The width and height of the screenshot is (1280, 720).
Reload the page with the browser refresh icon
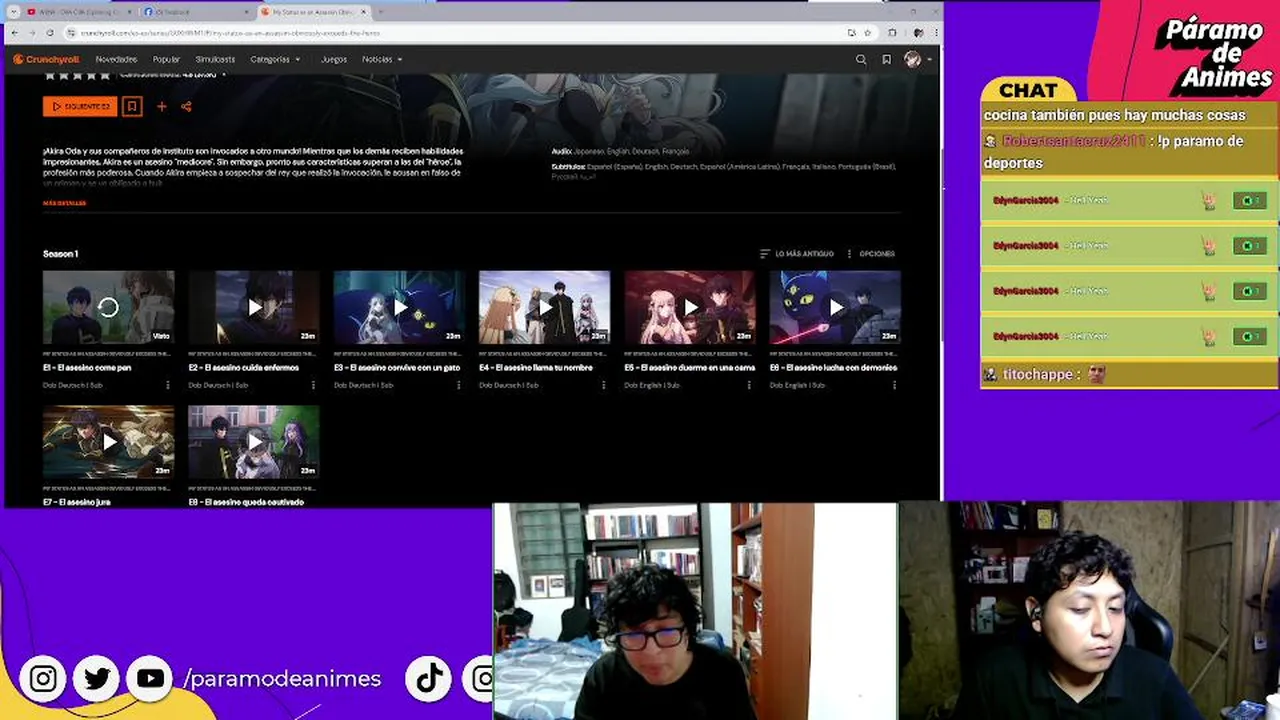pos(51,32)
